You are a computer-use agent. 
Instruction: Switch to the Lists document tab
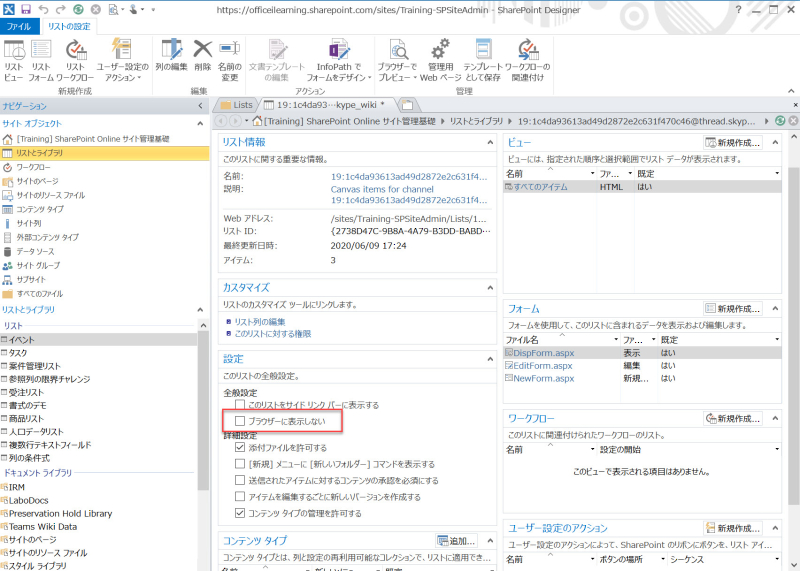(x=237, y=105)
